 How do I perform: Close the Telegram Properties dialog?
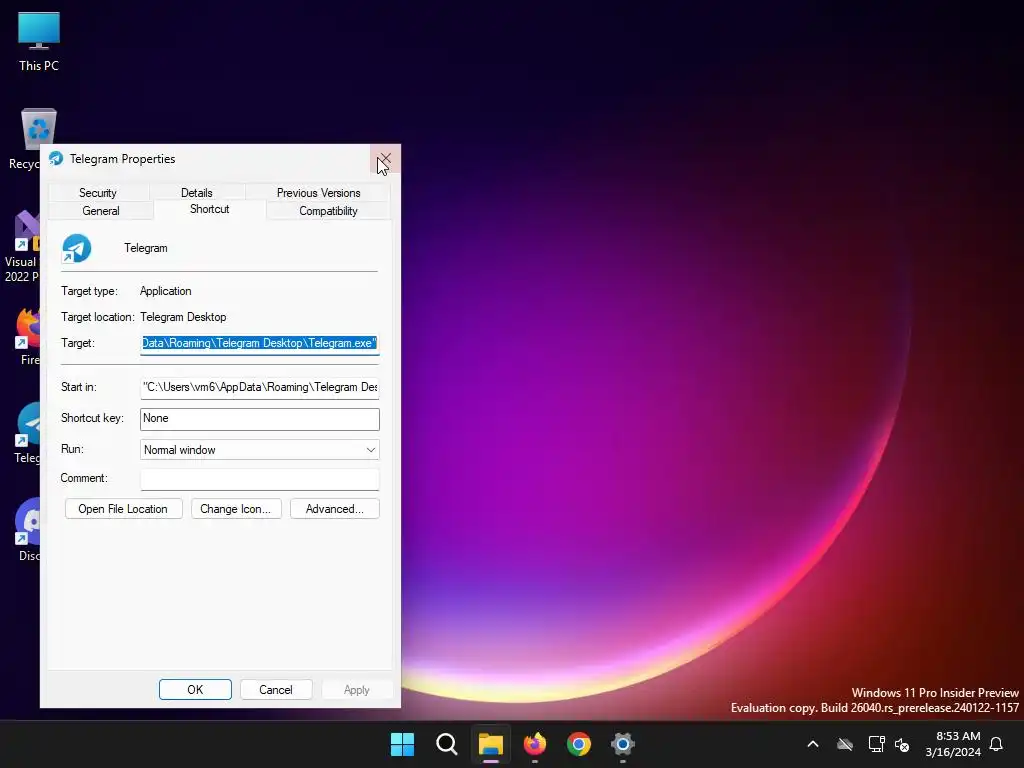[x=385, y=159]
